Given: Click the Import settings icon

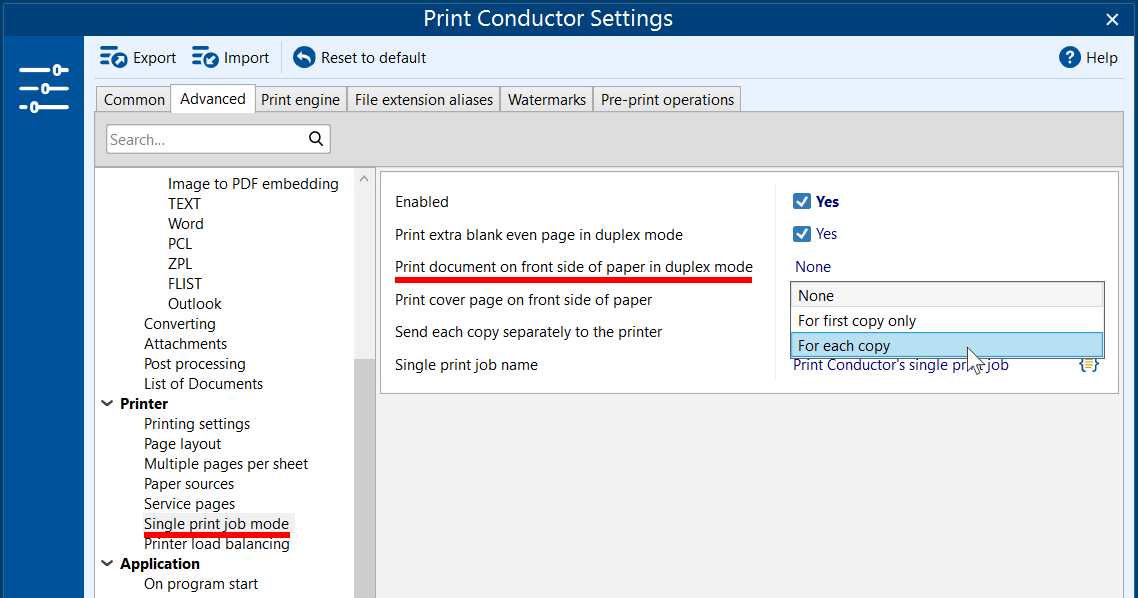Looking at the screenshot, I should pyautogui.click(x=205, y=57).
